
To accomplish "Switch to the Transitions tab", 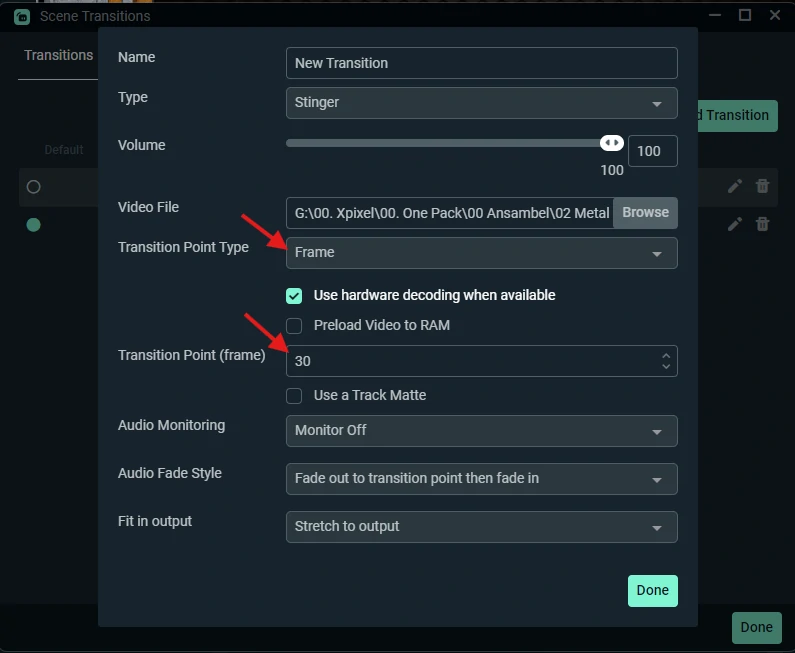I will (58, 55).
